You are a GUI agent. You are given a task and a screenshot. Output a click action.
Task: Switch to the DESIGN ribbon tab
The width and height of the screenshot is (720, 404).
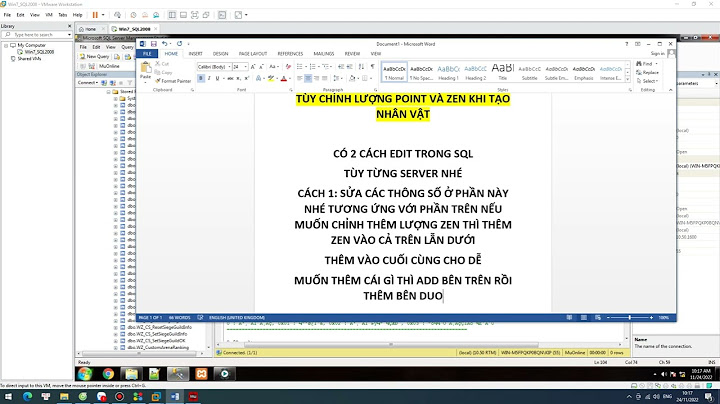pos(220,54)
